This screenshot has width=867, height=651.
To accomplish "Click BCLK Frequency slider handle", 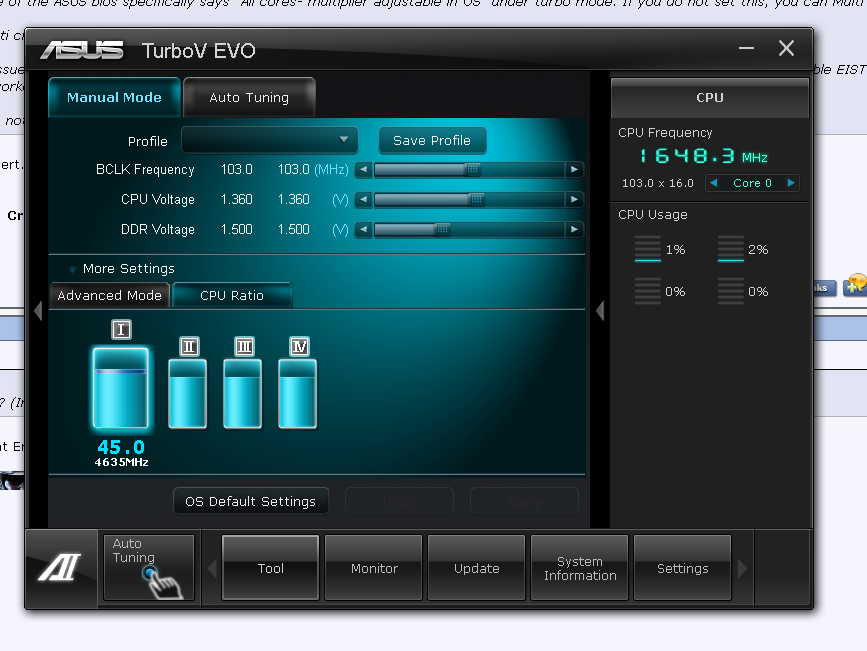I will click(x=472, y=169).
